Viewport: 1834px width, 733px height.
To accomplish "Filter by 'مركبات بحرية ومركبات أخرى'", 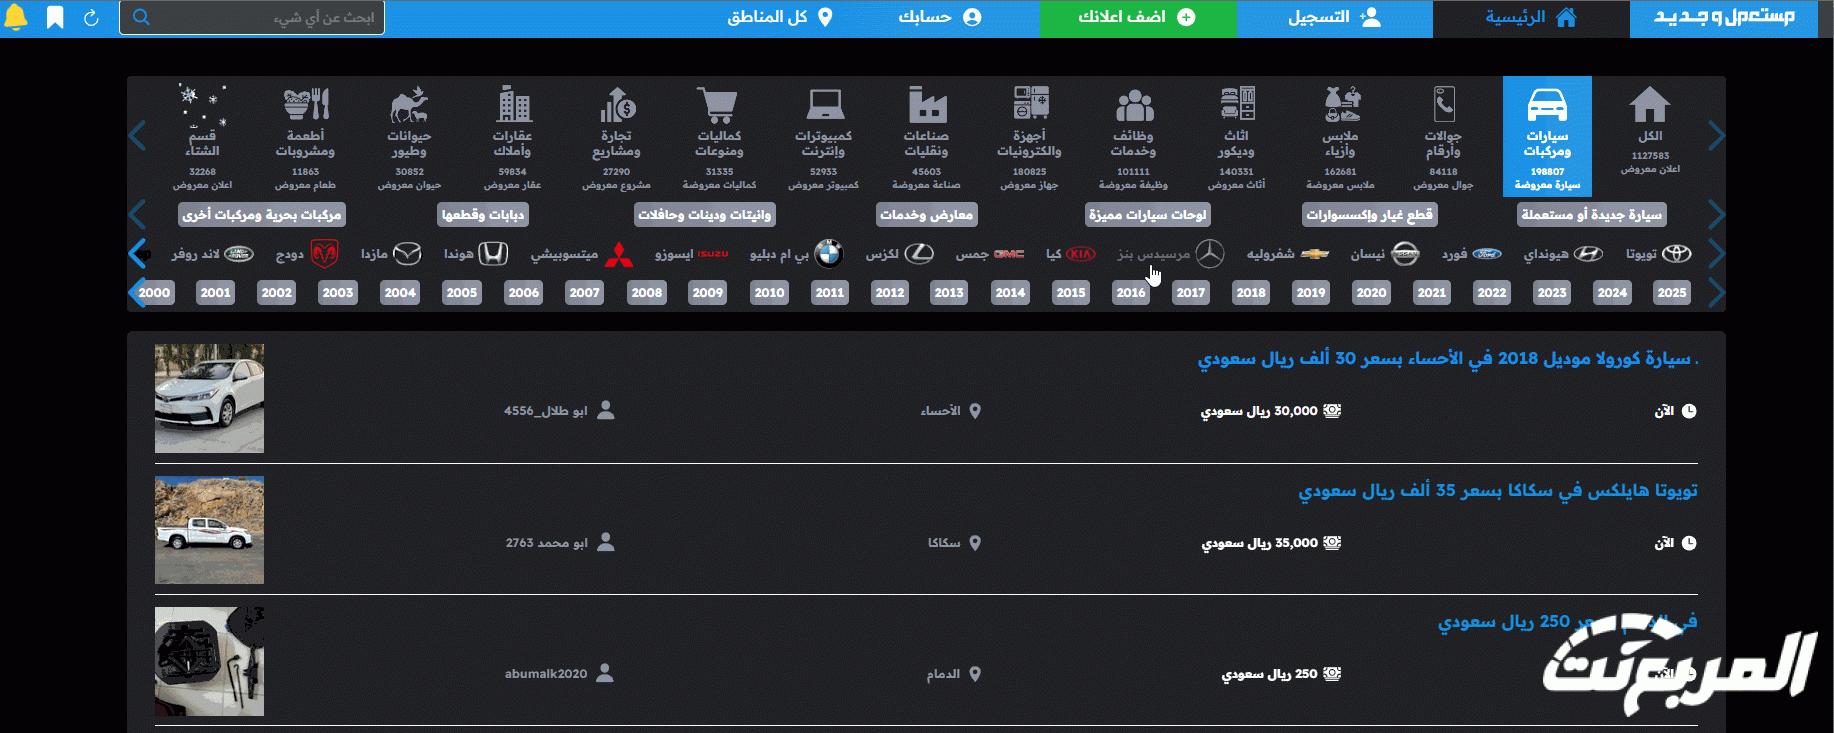I will click(x=262, y=214).
